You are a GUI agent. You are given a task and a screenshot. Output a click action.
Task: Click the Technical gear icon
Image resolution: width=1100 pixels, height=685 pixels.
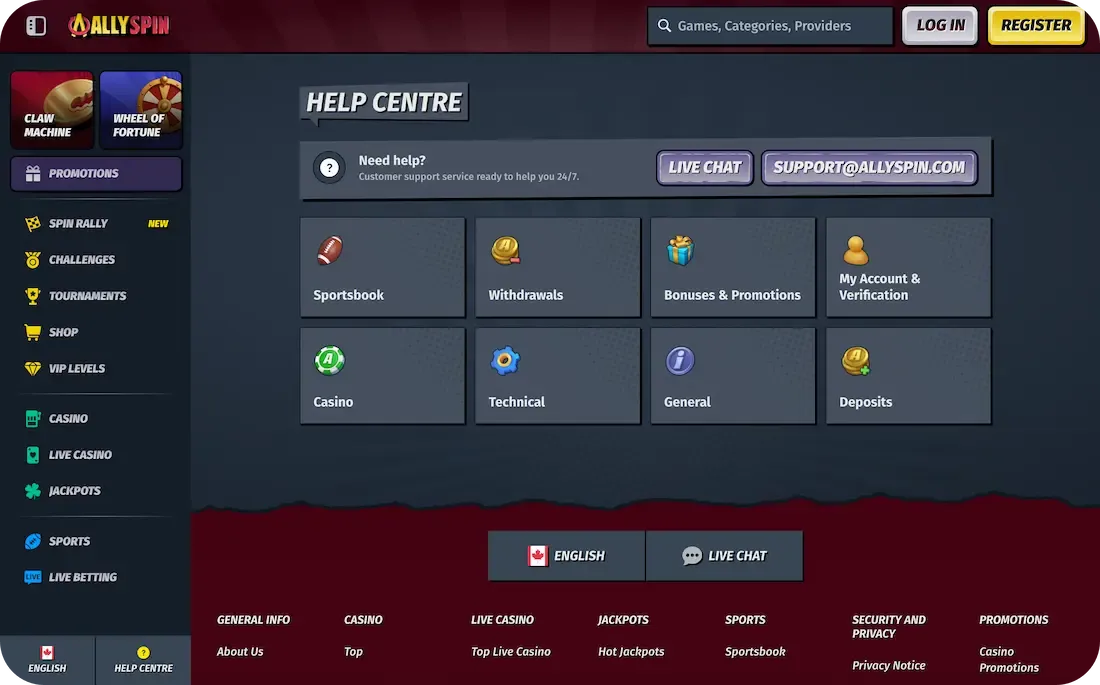505,361
